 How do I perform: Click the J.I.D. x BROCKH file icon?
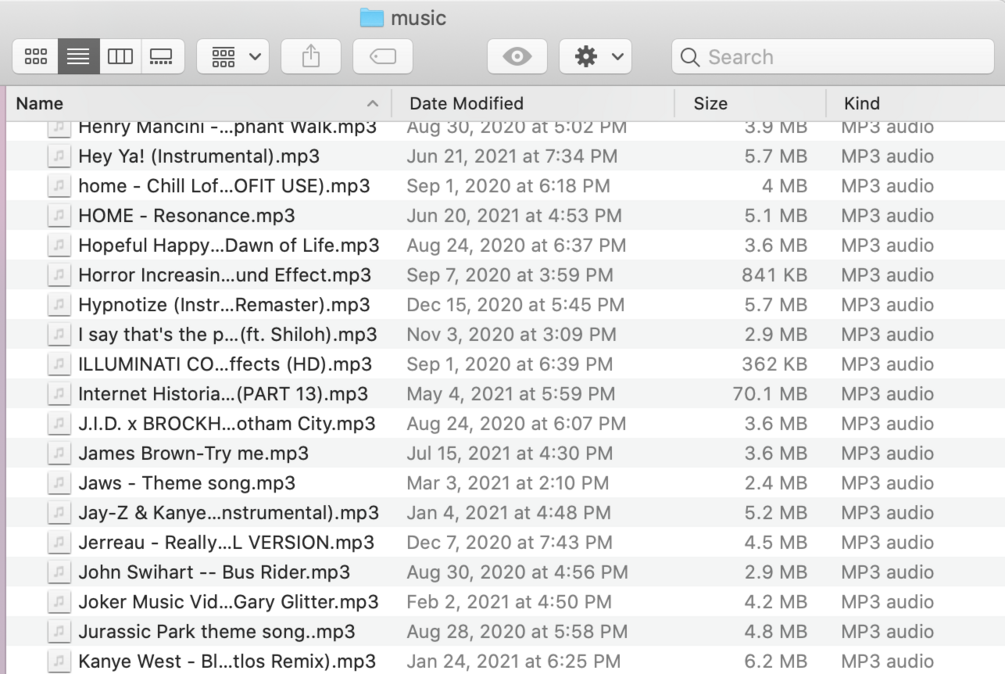point(59,423)
